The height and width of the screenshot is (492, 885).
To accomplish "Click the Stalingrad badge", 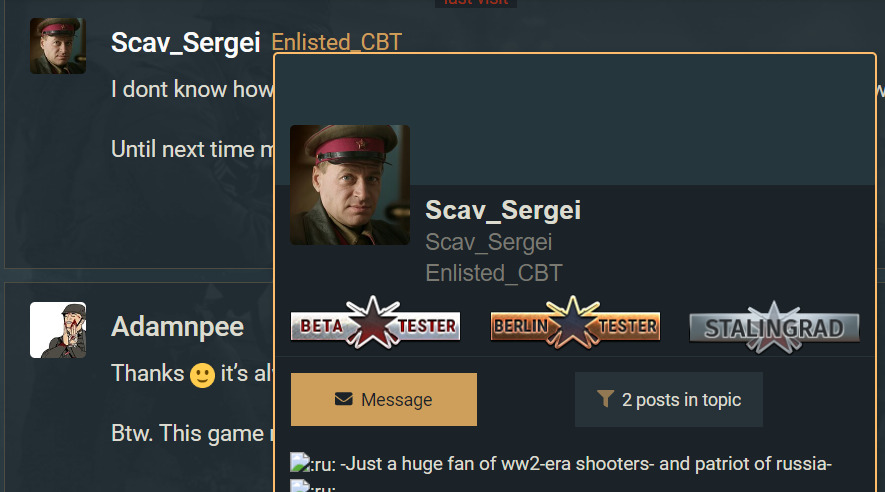I will click(x=774, y=327).
